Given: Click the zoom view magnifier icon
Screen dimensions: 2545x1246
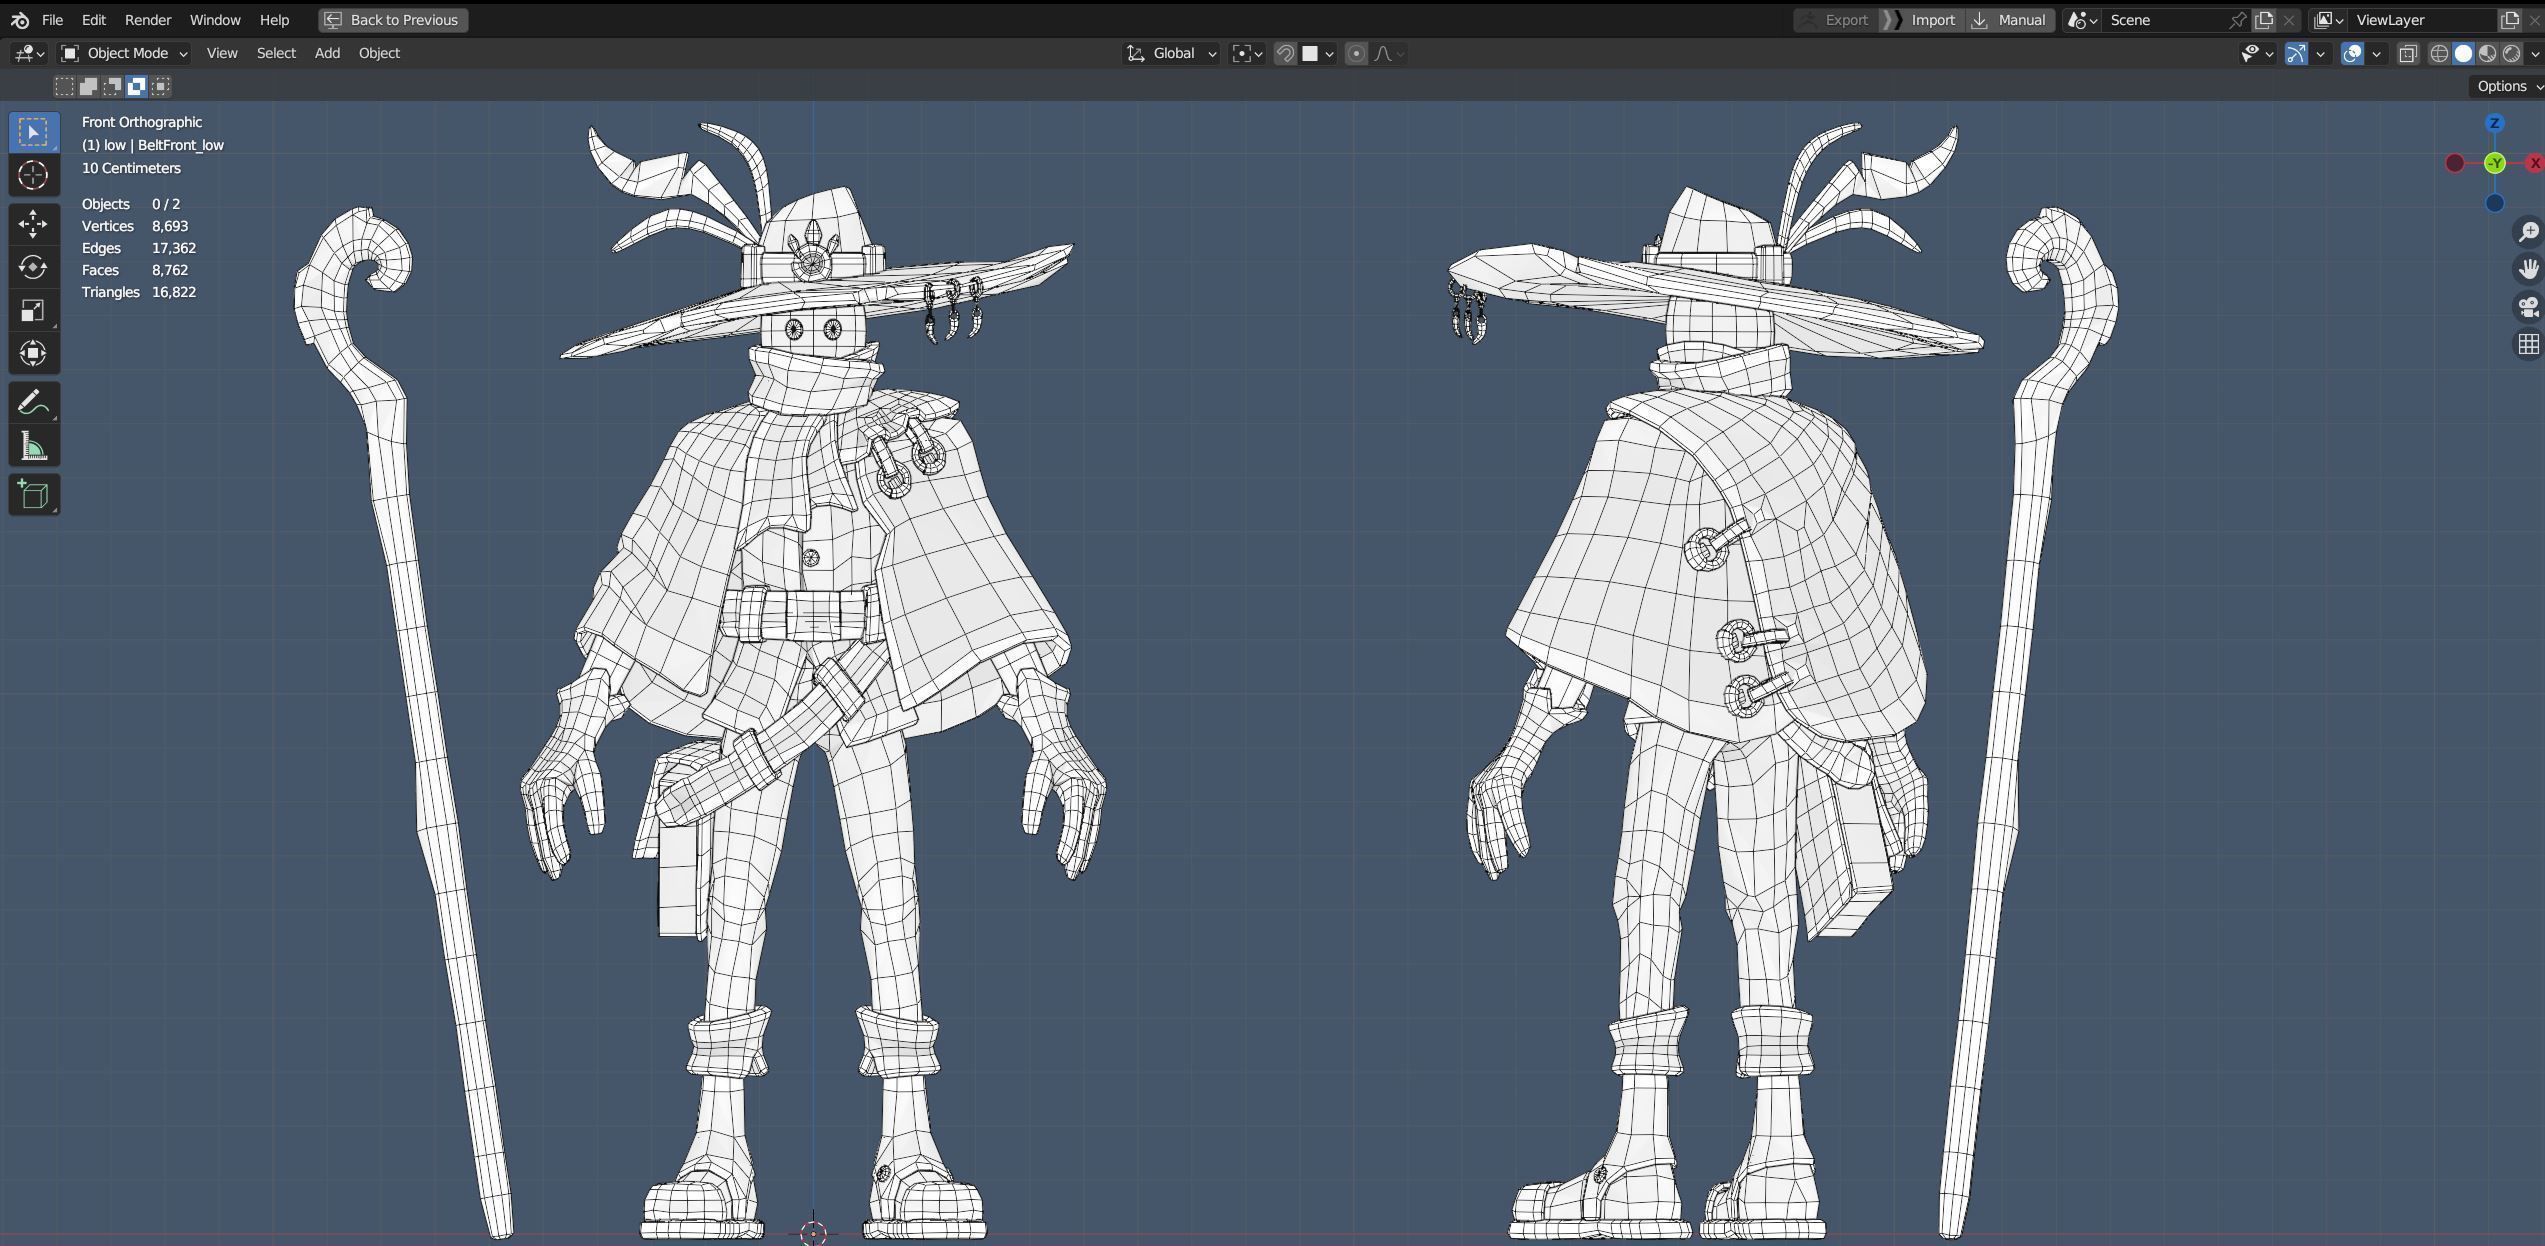Looking at the screenshot, I should point(2528,232).
